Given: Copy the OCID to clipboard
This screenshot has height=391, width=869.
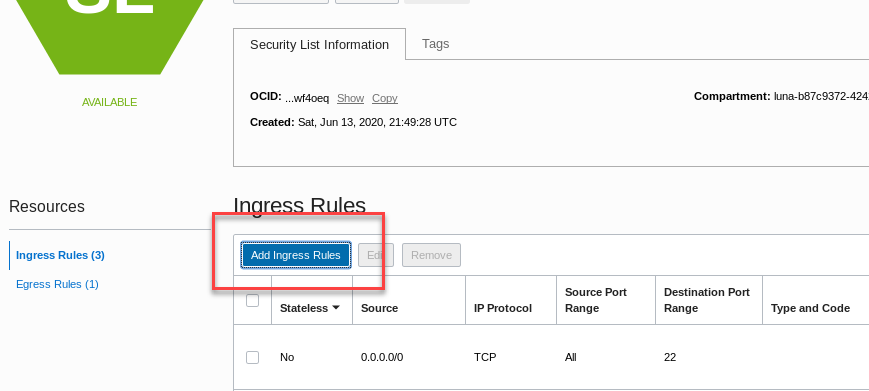Looking at the screenshot, I should coord(385,98).
